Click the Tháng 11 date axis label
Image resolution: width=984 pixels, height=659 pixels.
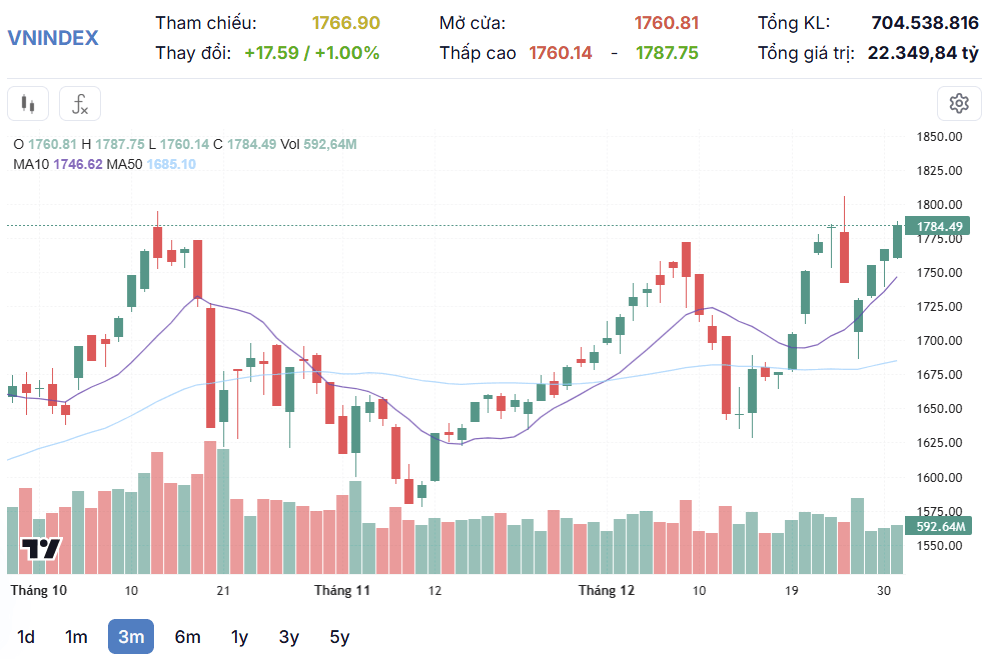pyautogui.click(x=342, y=591)
